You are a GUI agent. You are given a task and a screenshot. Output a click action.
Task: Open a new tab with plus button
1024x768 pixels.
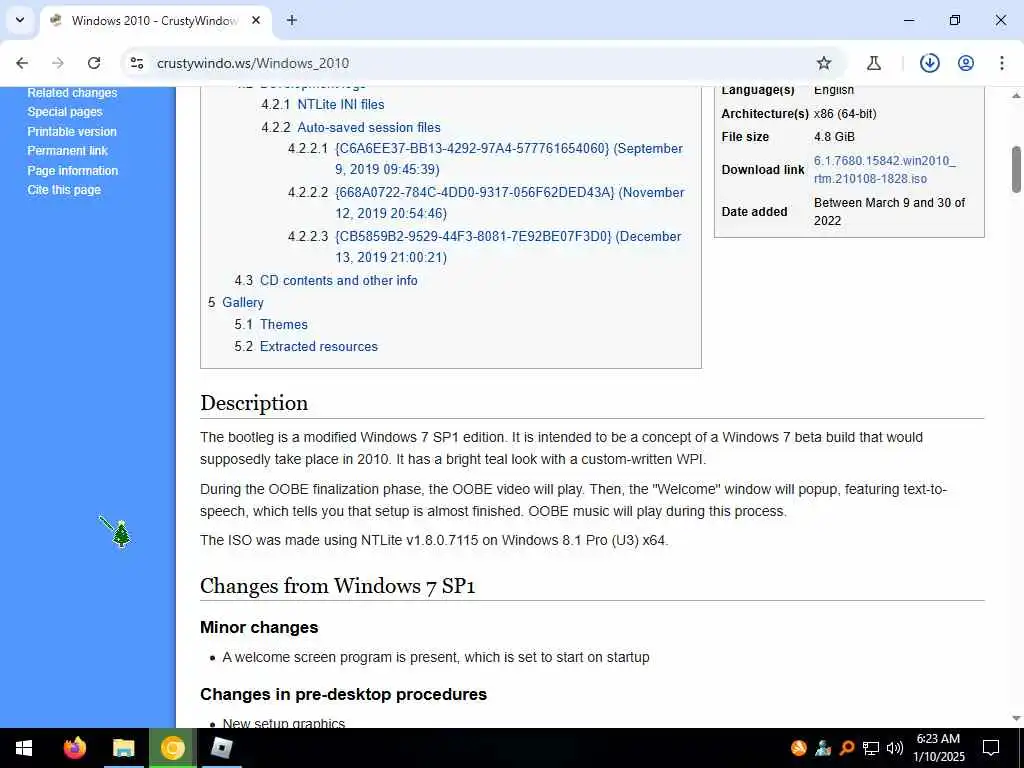292,20
